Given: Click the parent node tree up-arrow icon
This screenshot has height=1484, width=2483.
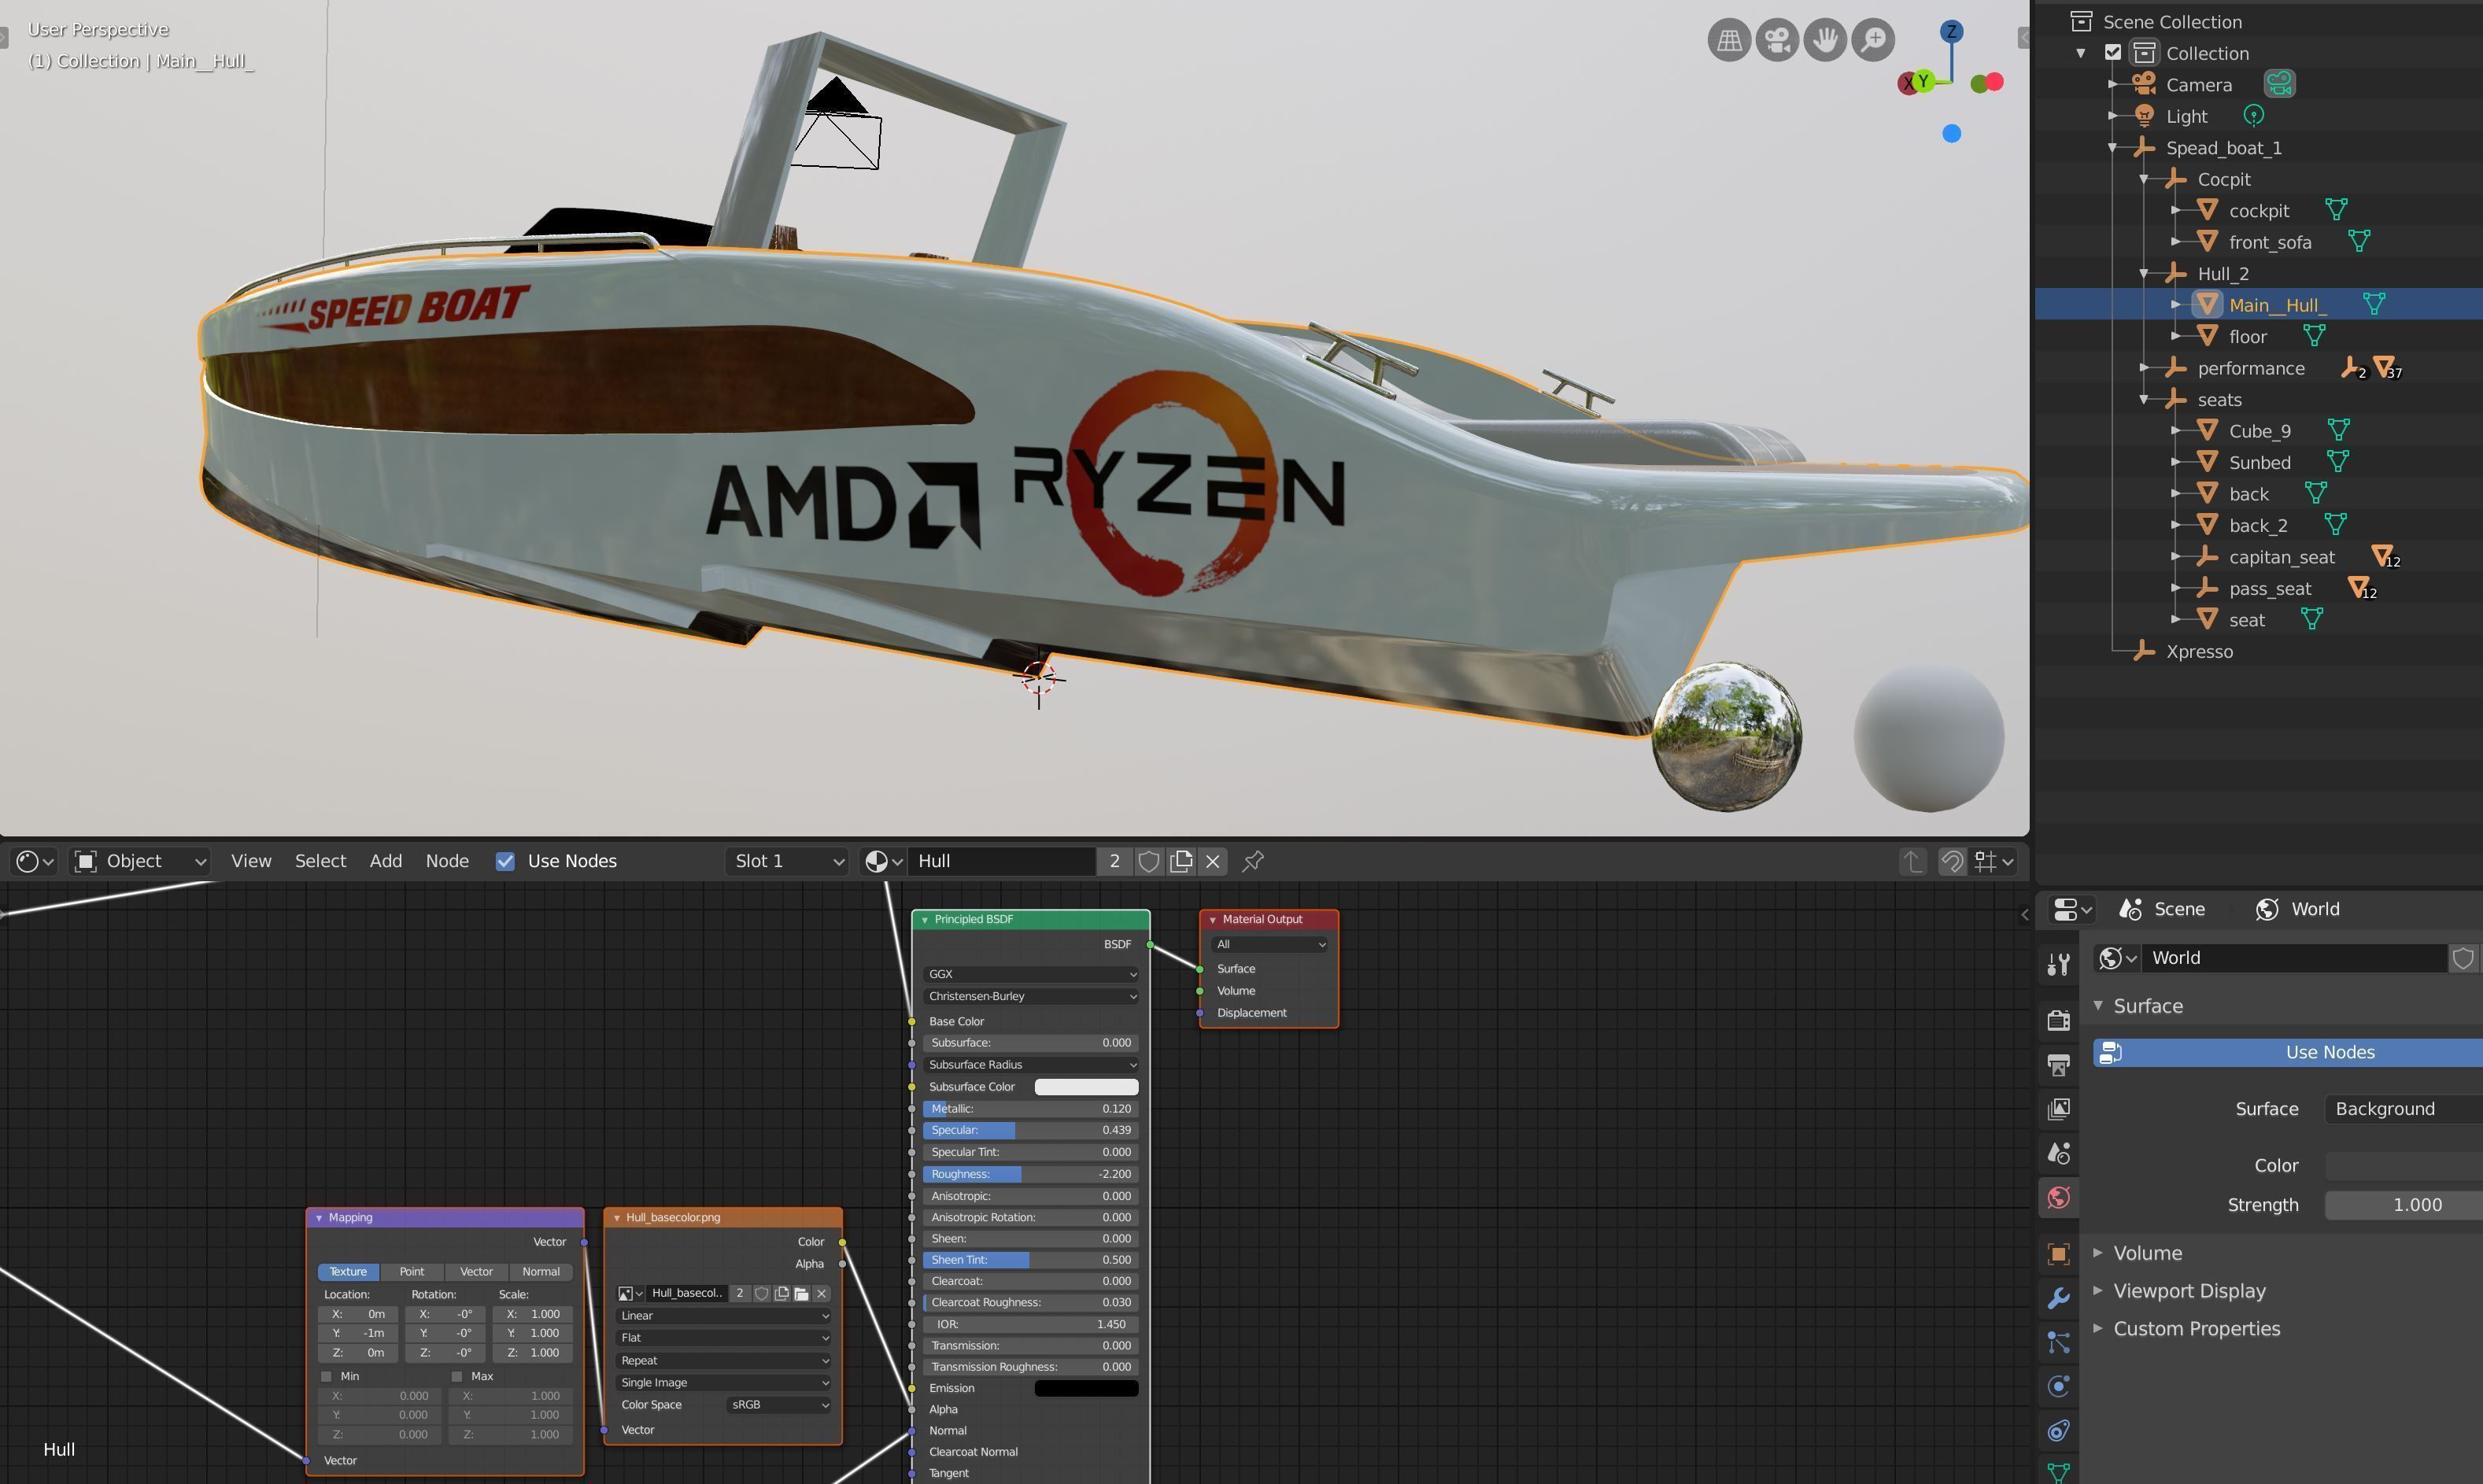Looking at the screenshot, I should pyautogui.click(x=1912, y=861).
